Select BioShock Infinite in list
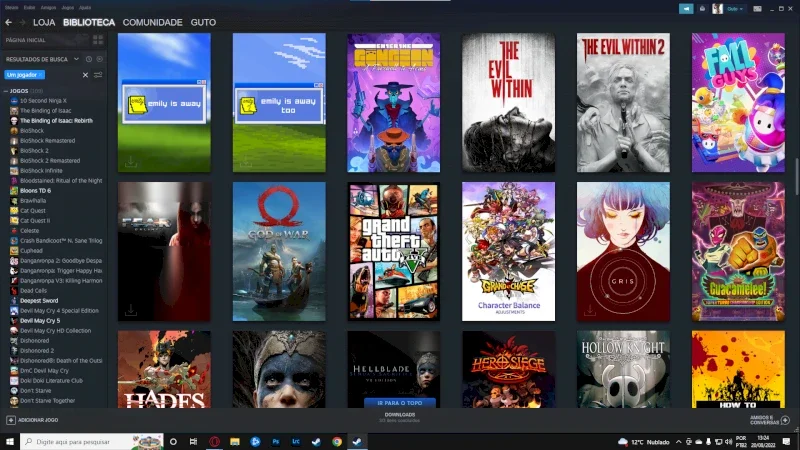The height and width of the screenshot is (450, 800). tap(41, 170)
